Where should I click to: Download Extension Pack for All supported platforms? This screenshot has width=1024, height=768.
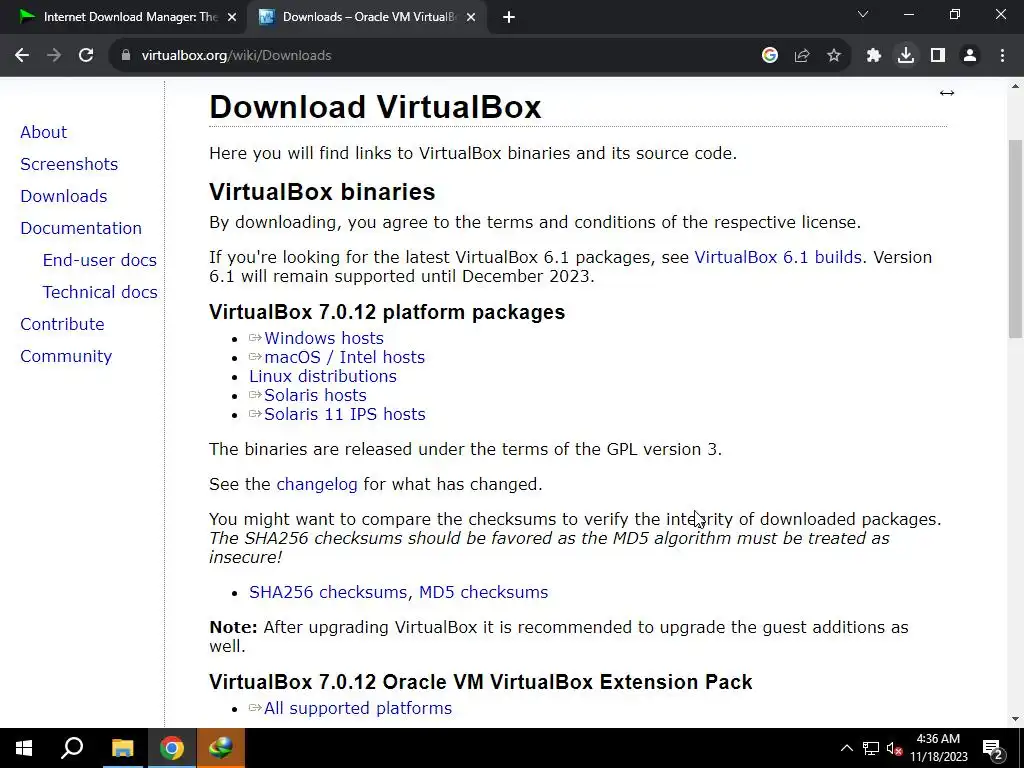(358, 708)
